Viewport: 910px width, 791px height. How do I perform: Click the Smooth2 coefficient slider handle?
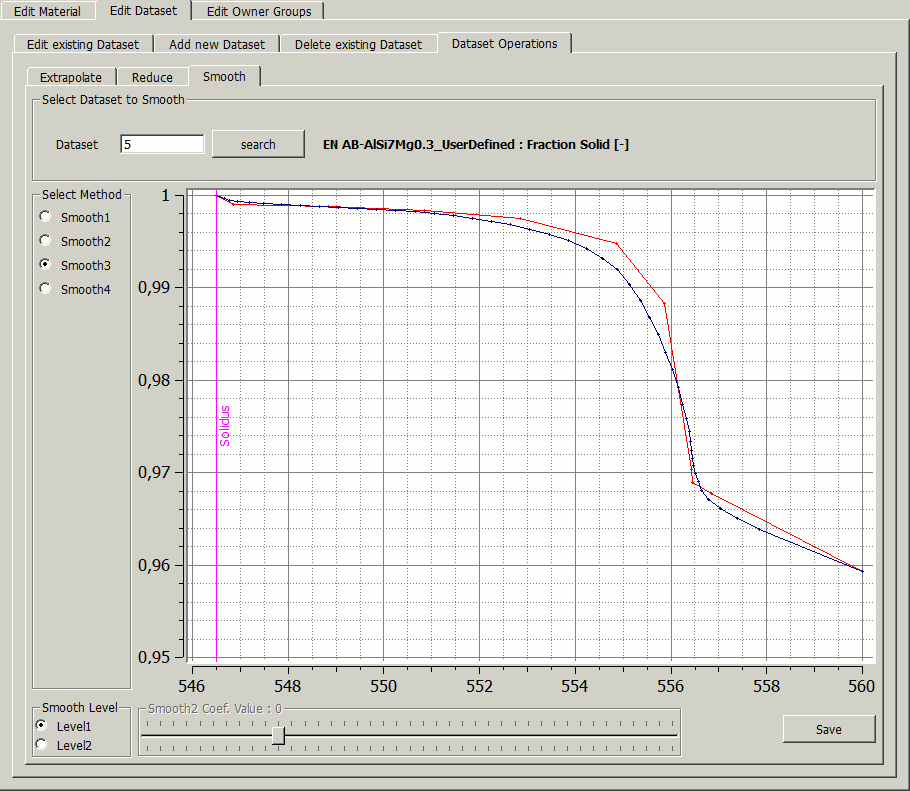(x=278, y=736)
